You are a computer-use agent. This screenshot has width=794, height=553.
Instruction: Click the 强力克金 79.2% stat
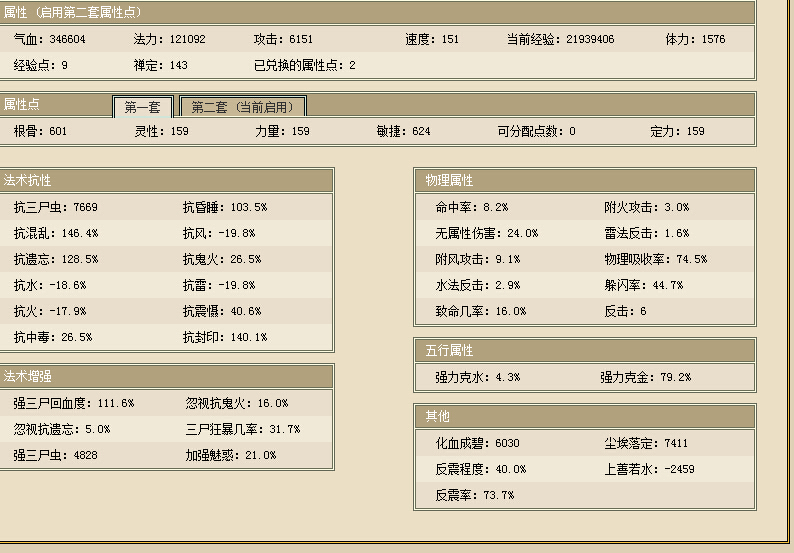pos(645,378)
